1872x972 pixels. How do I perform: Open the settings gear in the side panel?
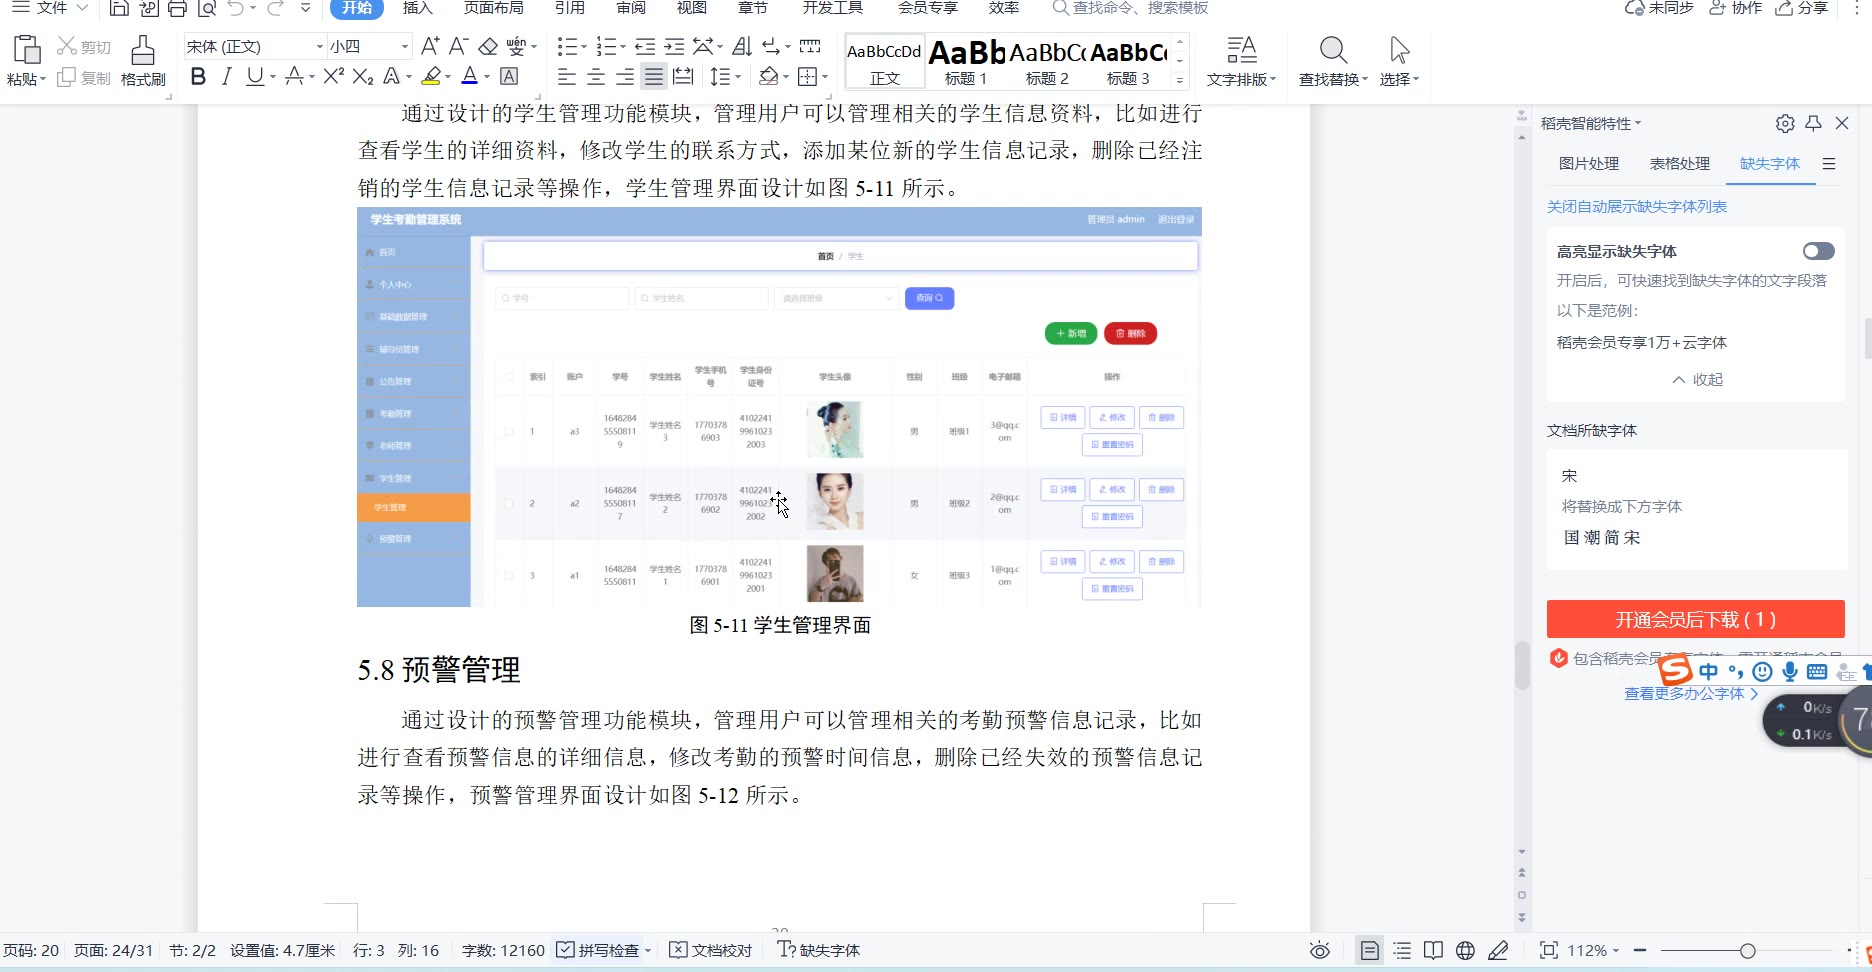1785,123
